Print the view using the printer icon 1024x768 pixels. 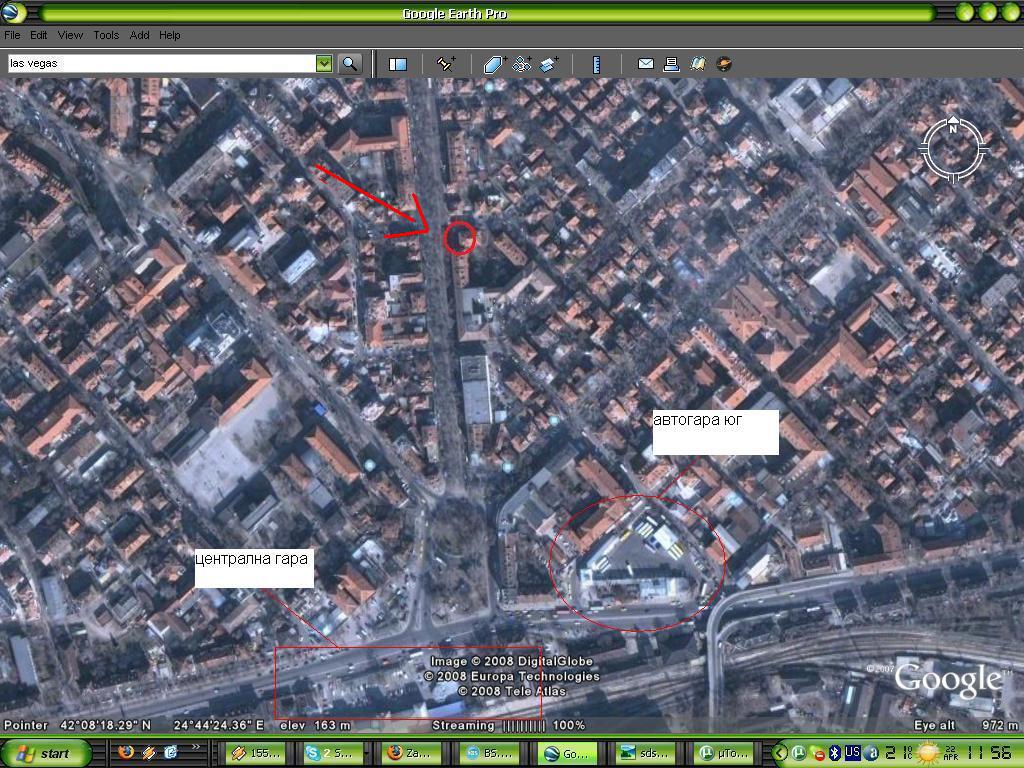671,63
